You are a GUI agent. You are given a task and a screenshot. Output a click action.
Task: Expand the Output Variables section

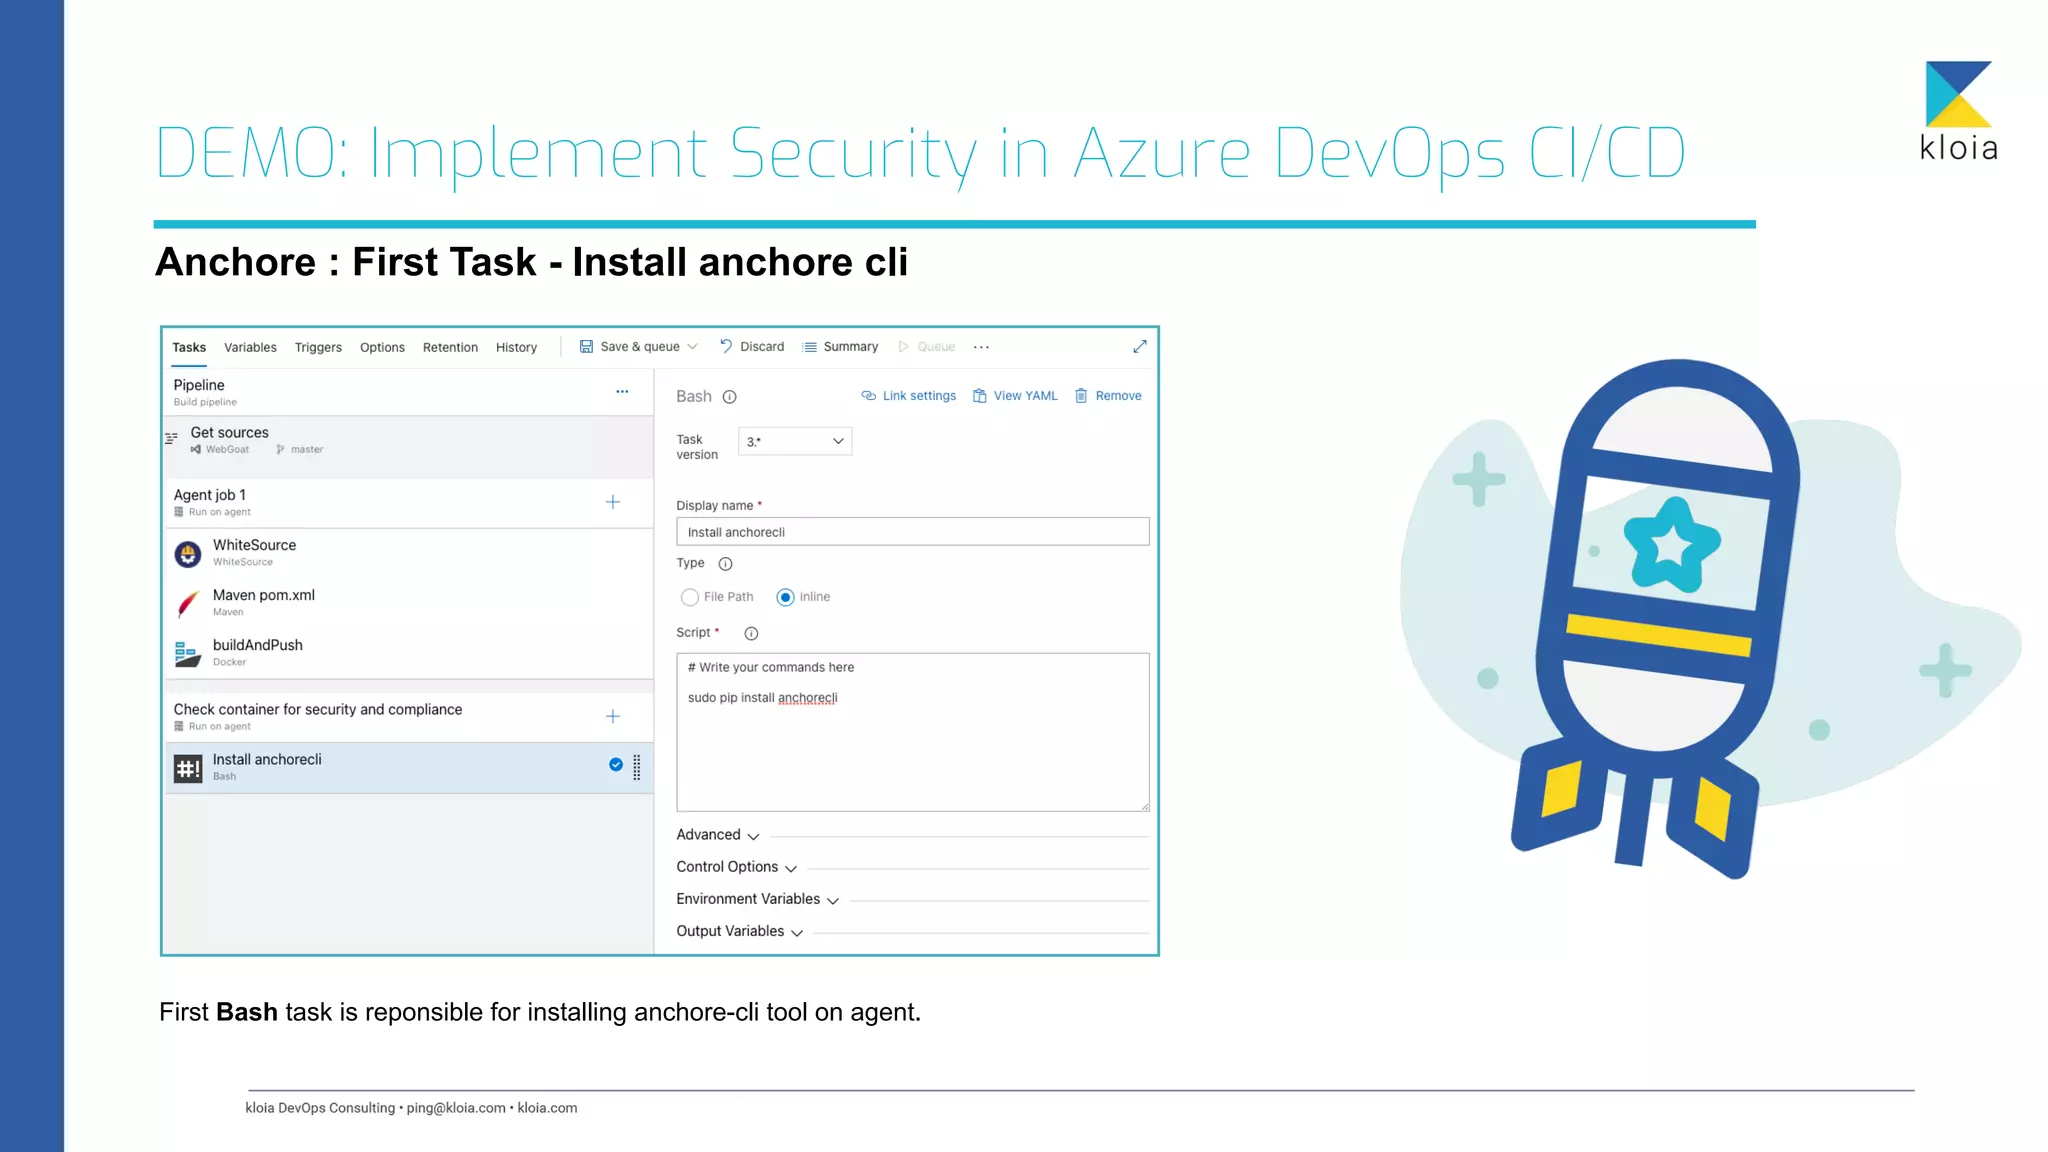point(740,931)
